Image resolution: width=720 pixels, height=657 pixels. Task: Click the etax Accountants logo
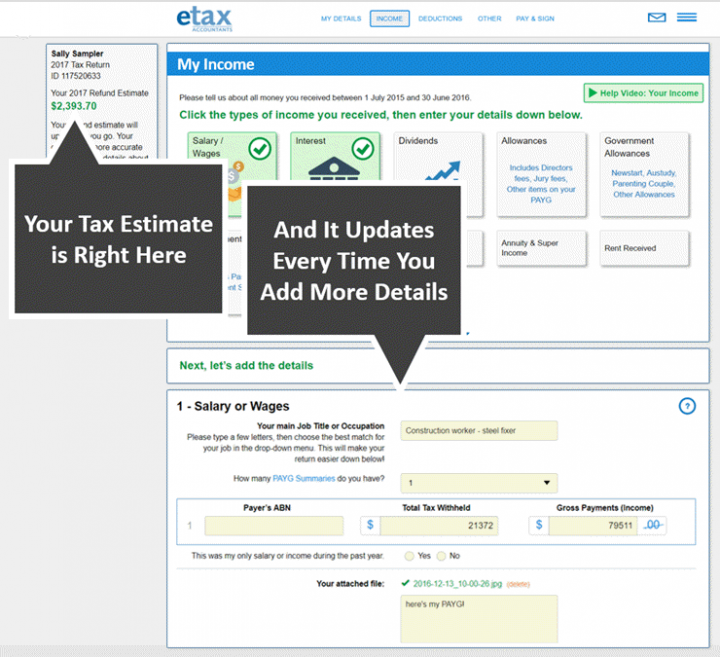(x=204, y=19)
